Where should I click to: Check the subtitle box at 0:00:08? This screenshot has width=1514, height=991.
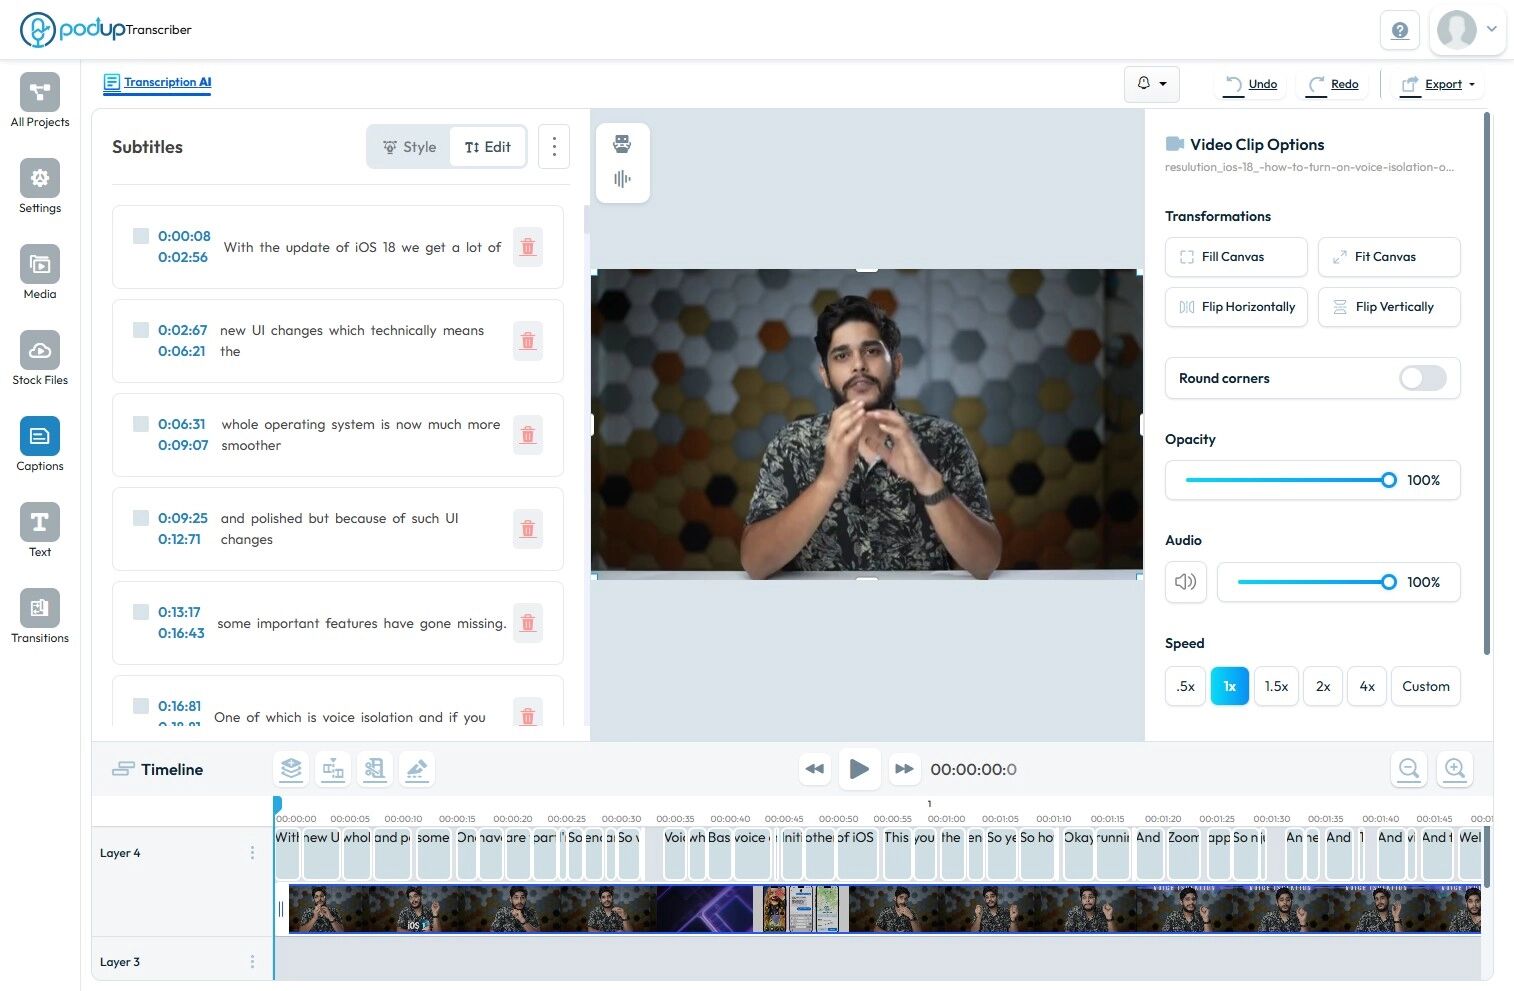pyautogui.click(x=141, y=236)
